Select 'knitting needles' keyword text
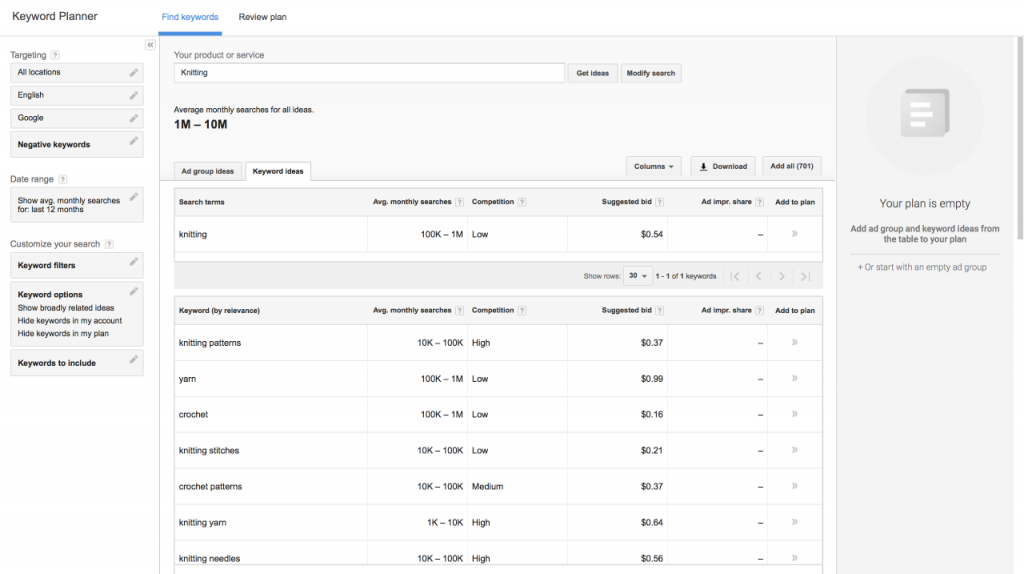 (x=210, y=558)
